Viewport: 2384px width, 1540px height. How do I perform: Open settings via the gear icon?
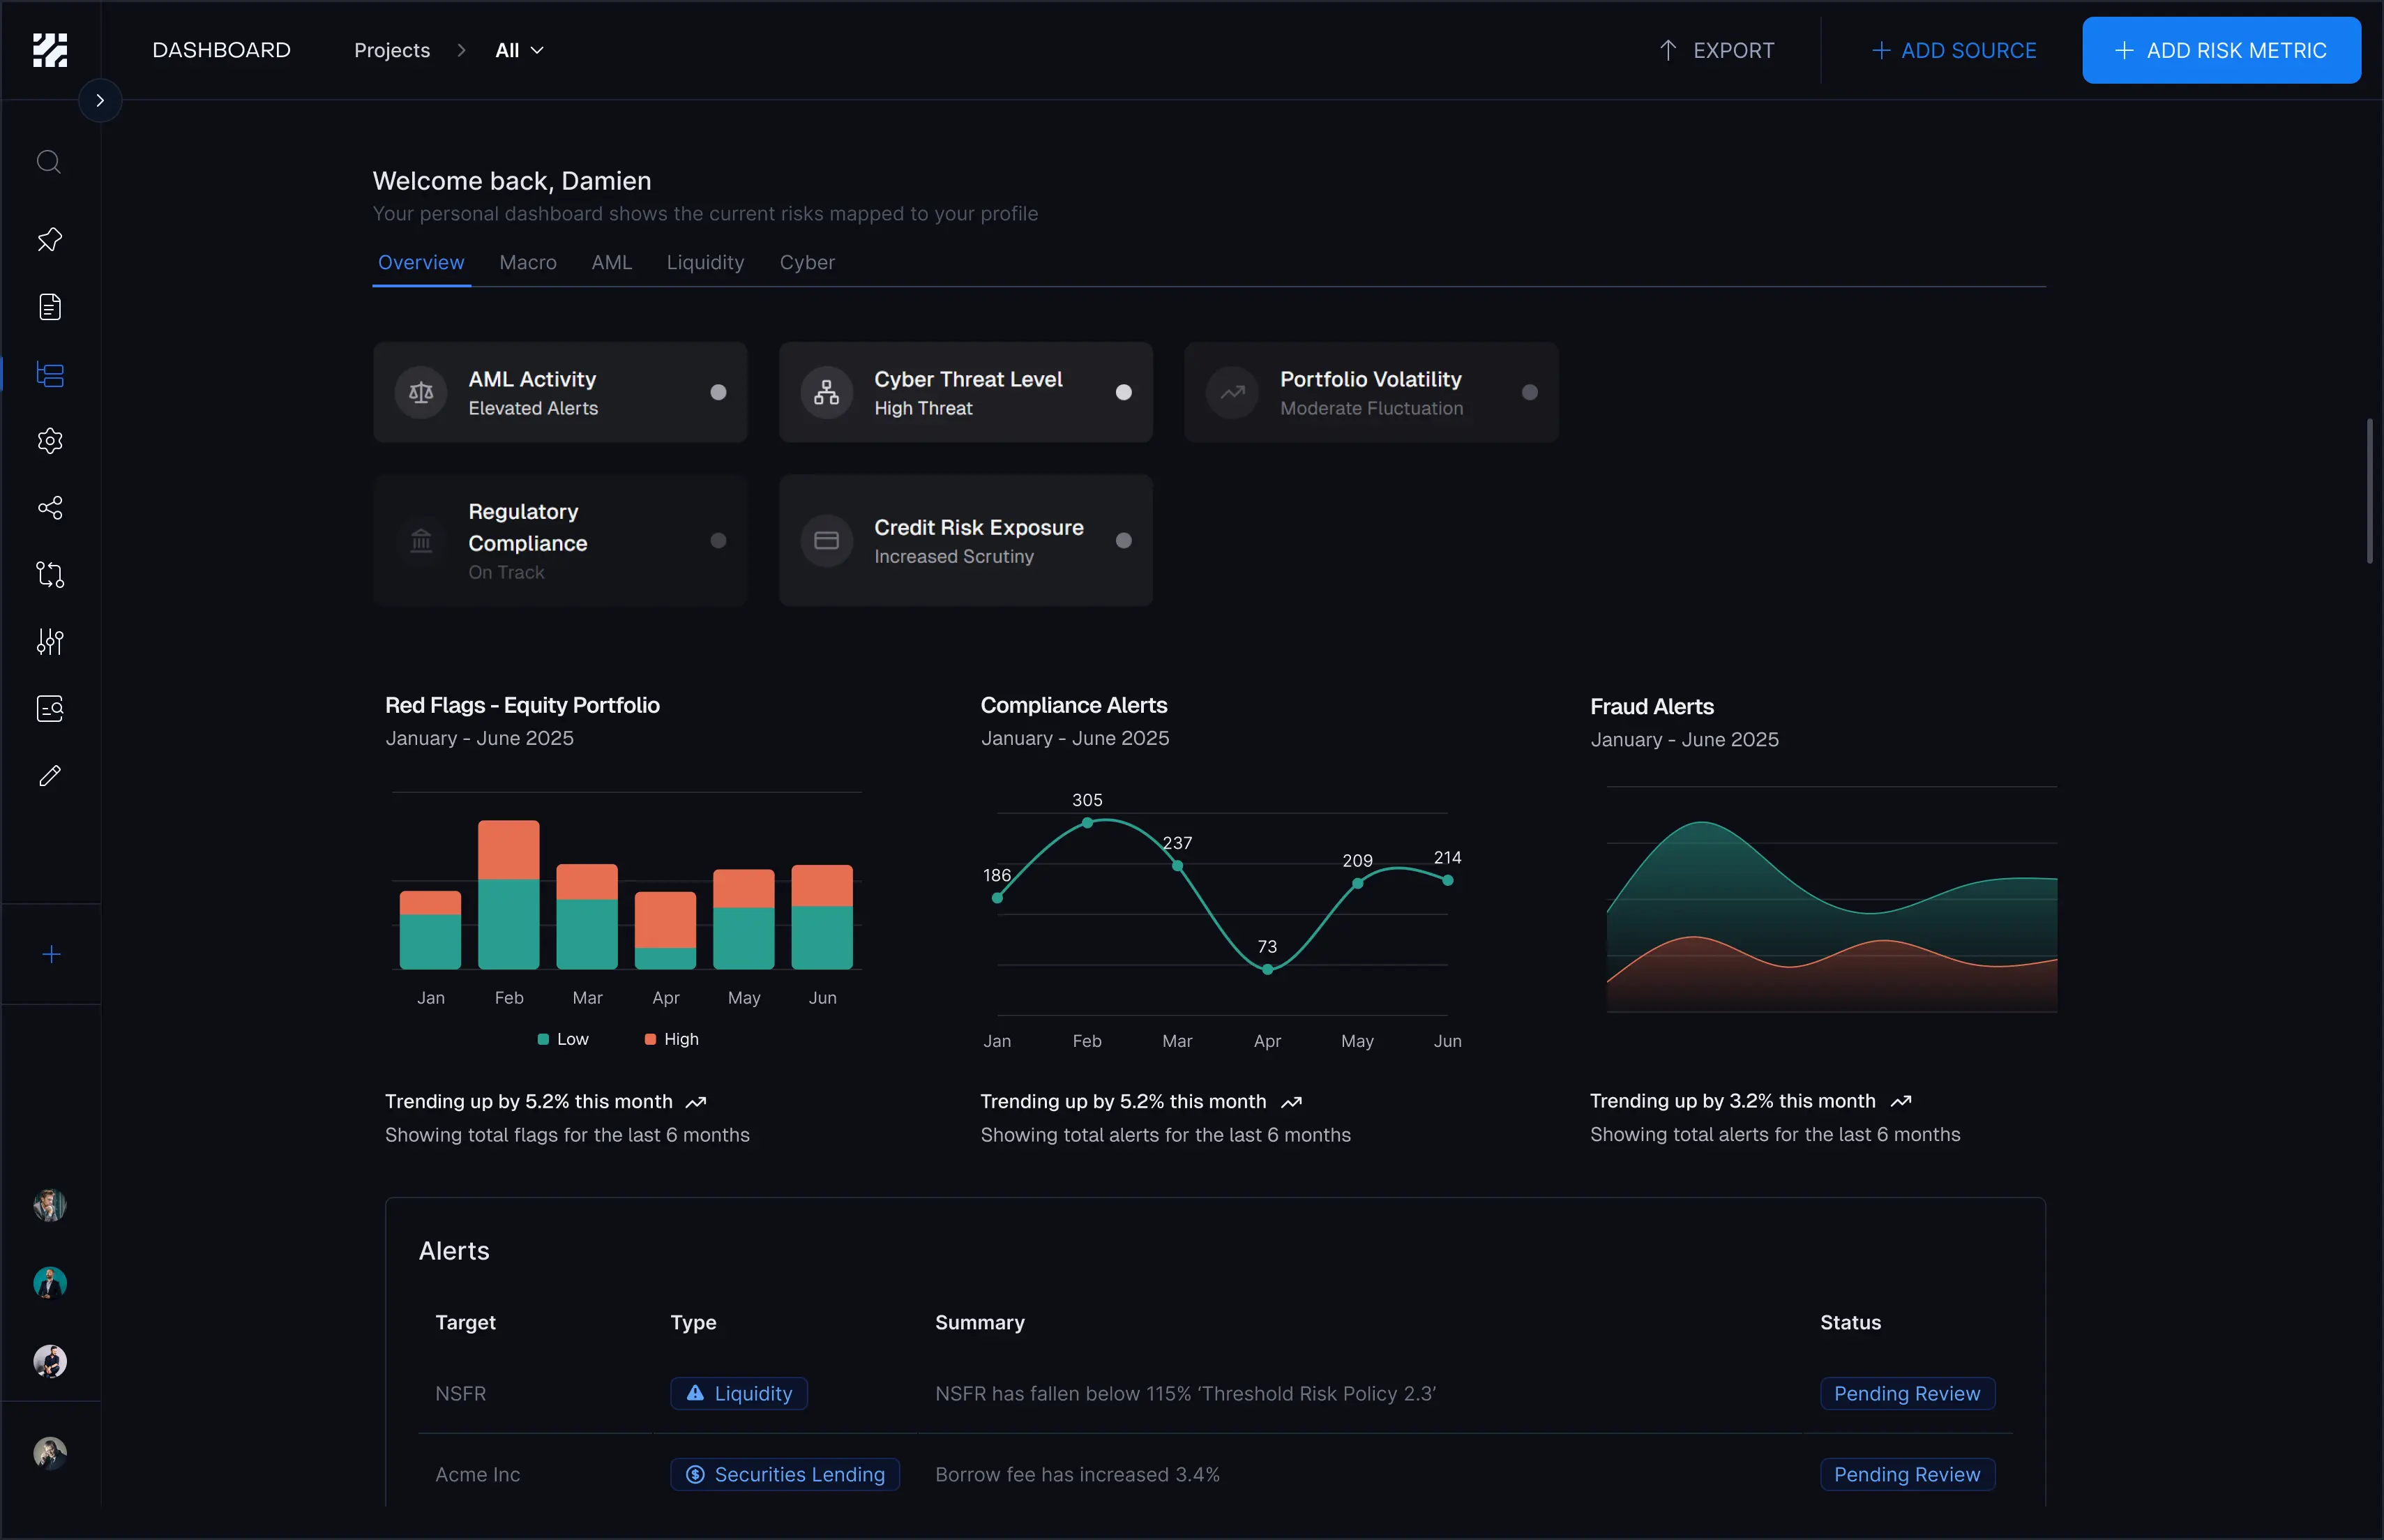pyautogui.click(x=49, y=441)
